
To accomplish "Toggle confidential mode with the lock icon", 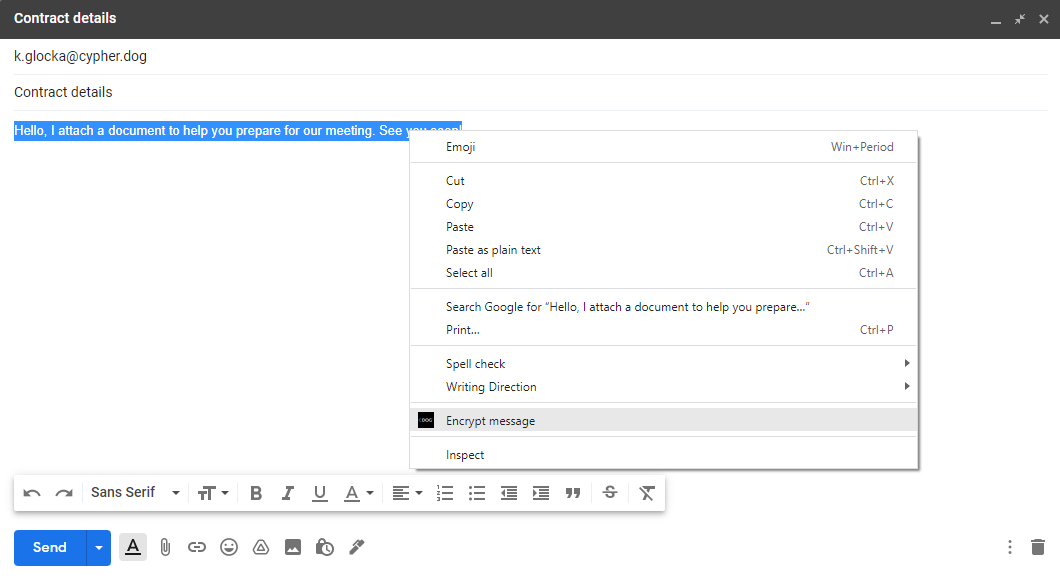I will click(x=325, y=547).
